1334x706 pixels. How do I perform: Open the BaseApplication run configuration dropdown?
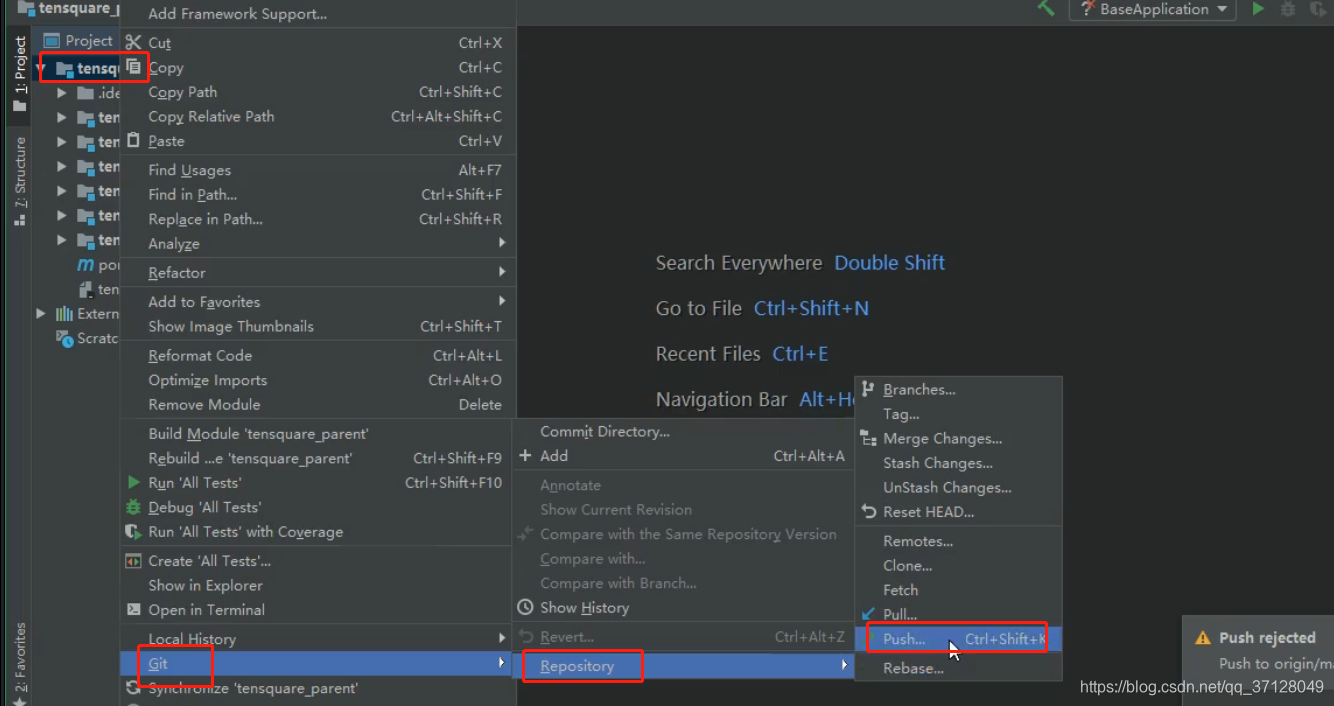tap(1152, 9)
